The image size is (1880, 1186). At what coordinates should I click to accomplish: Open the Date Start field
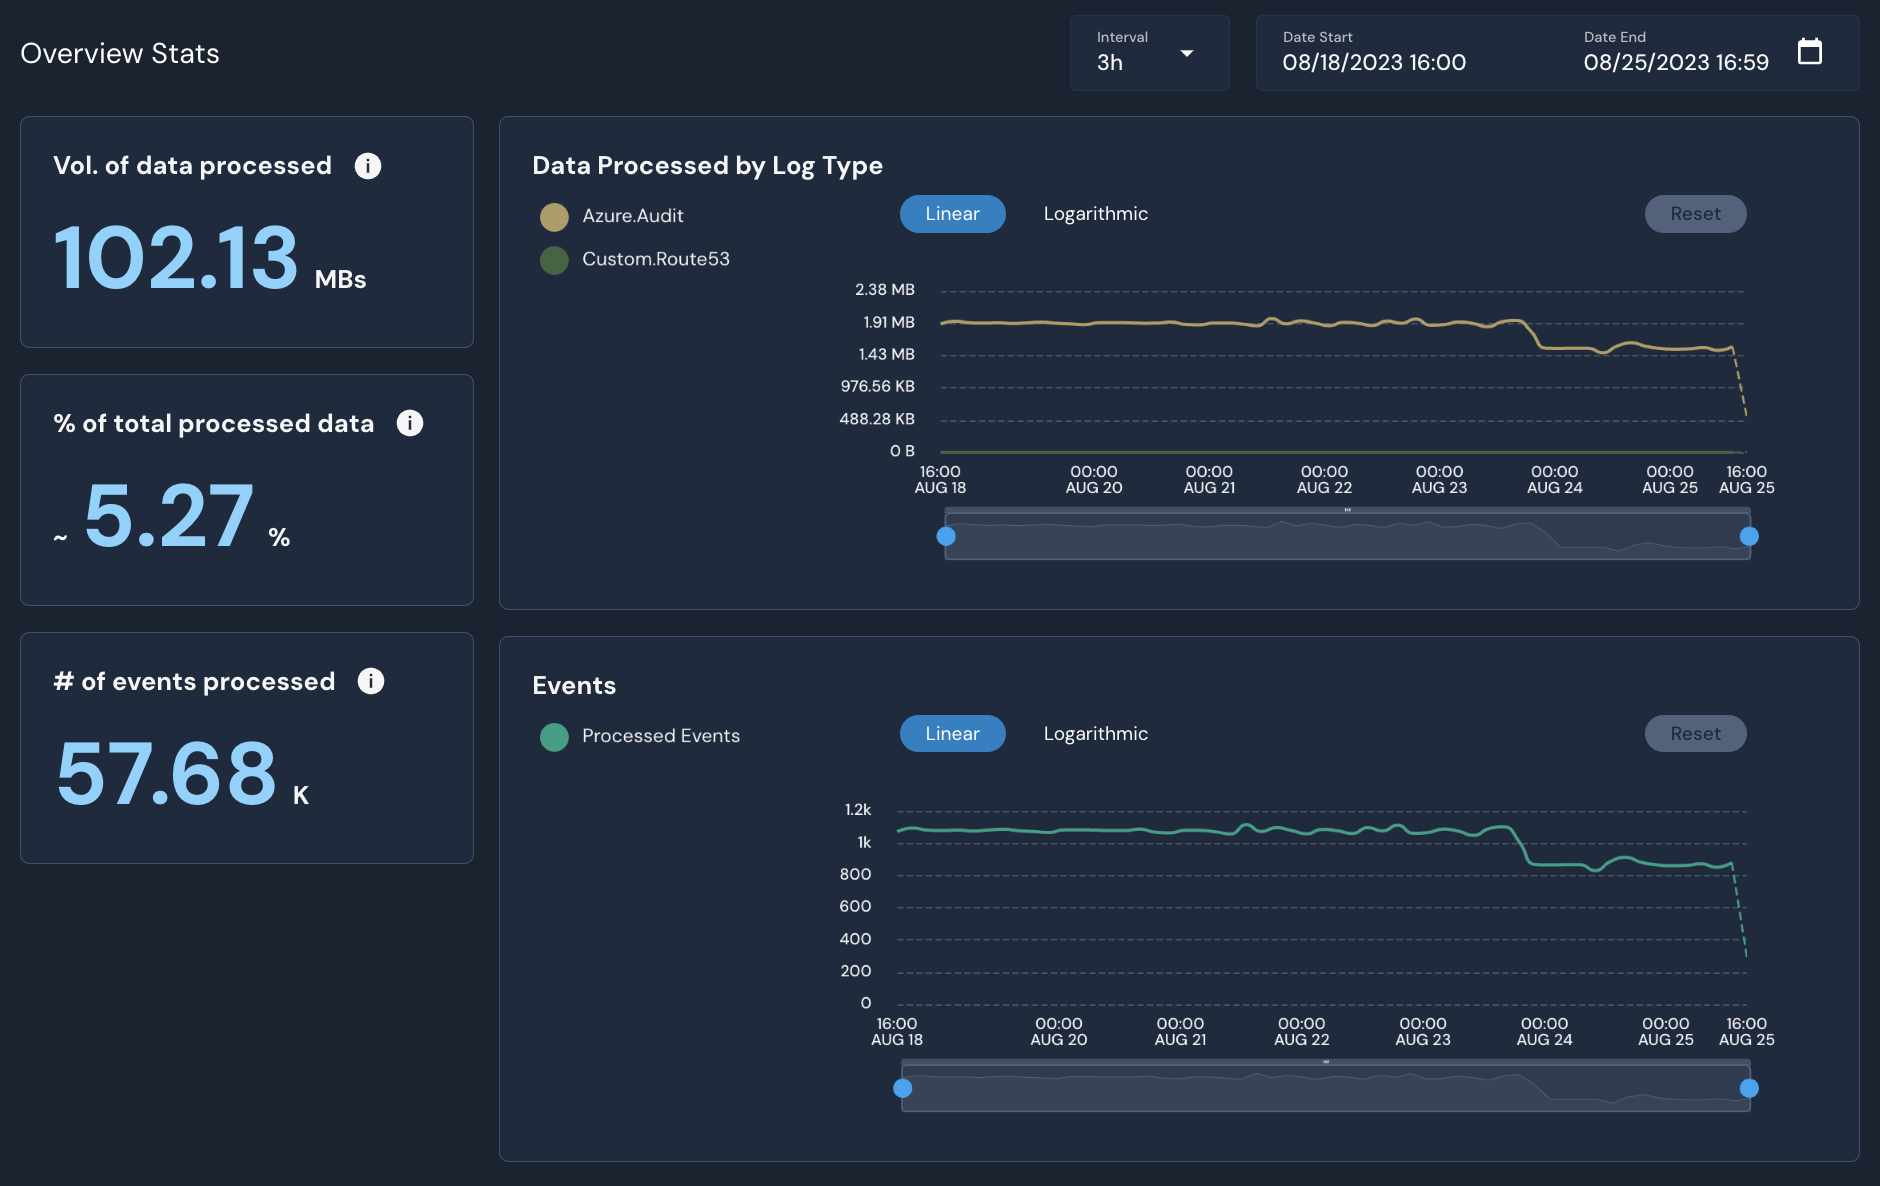click(x=1374, y=62)
